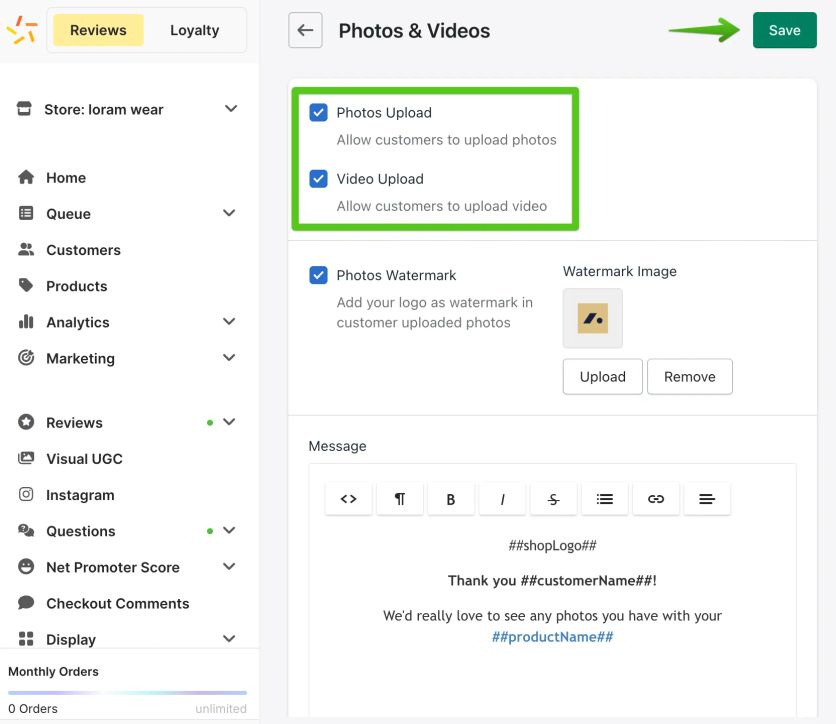Insert a bulleted list in editor
Viewport: 836px width, 724px height.
[x=604, y=499]
